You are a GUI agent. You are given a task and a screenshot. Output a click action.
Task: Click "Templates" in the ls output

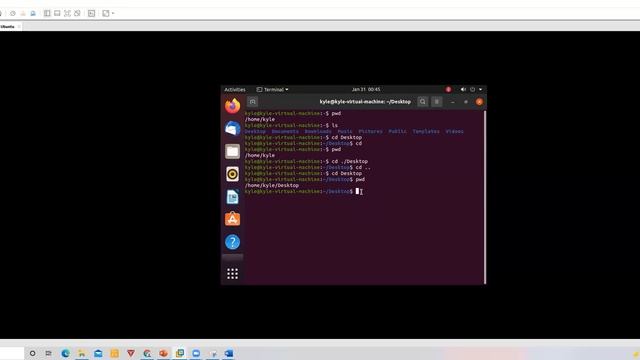pyautogui.click(x=426, y=131)
